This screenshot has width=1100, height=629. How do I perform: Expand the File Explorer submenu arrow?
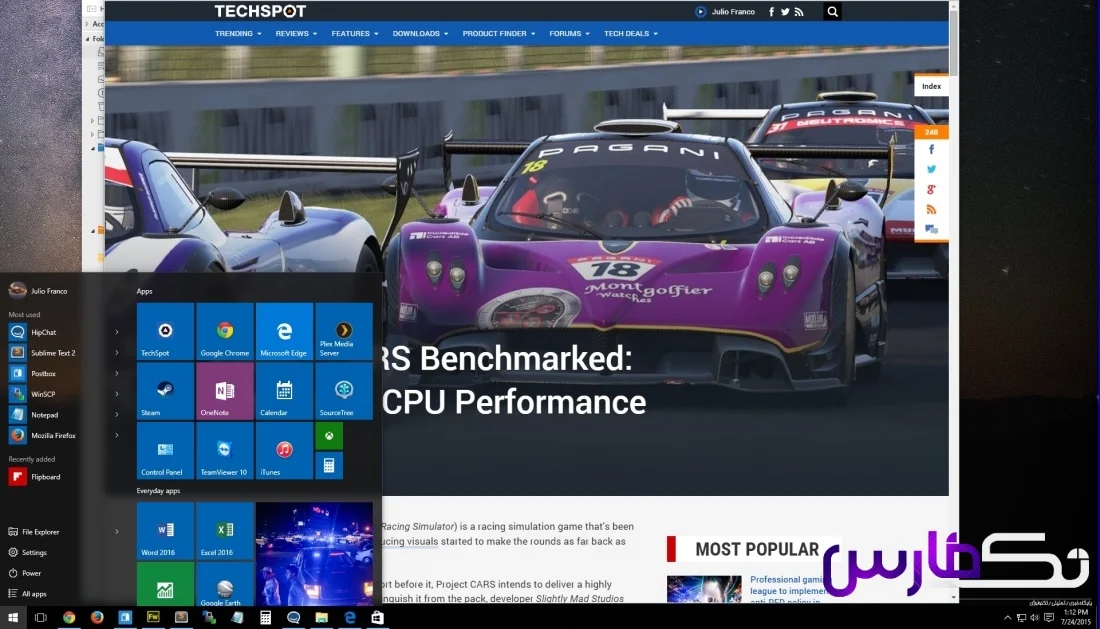click(116, 532)
